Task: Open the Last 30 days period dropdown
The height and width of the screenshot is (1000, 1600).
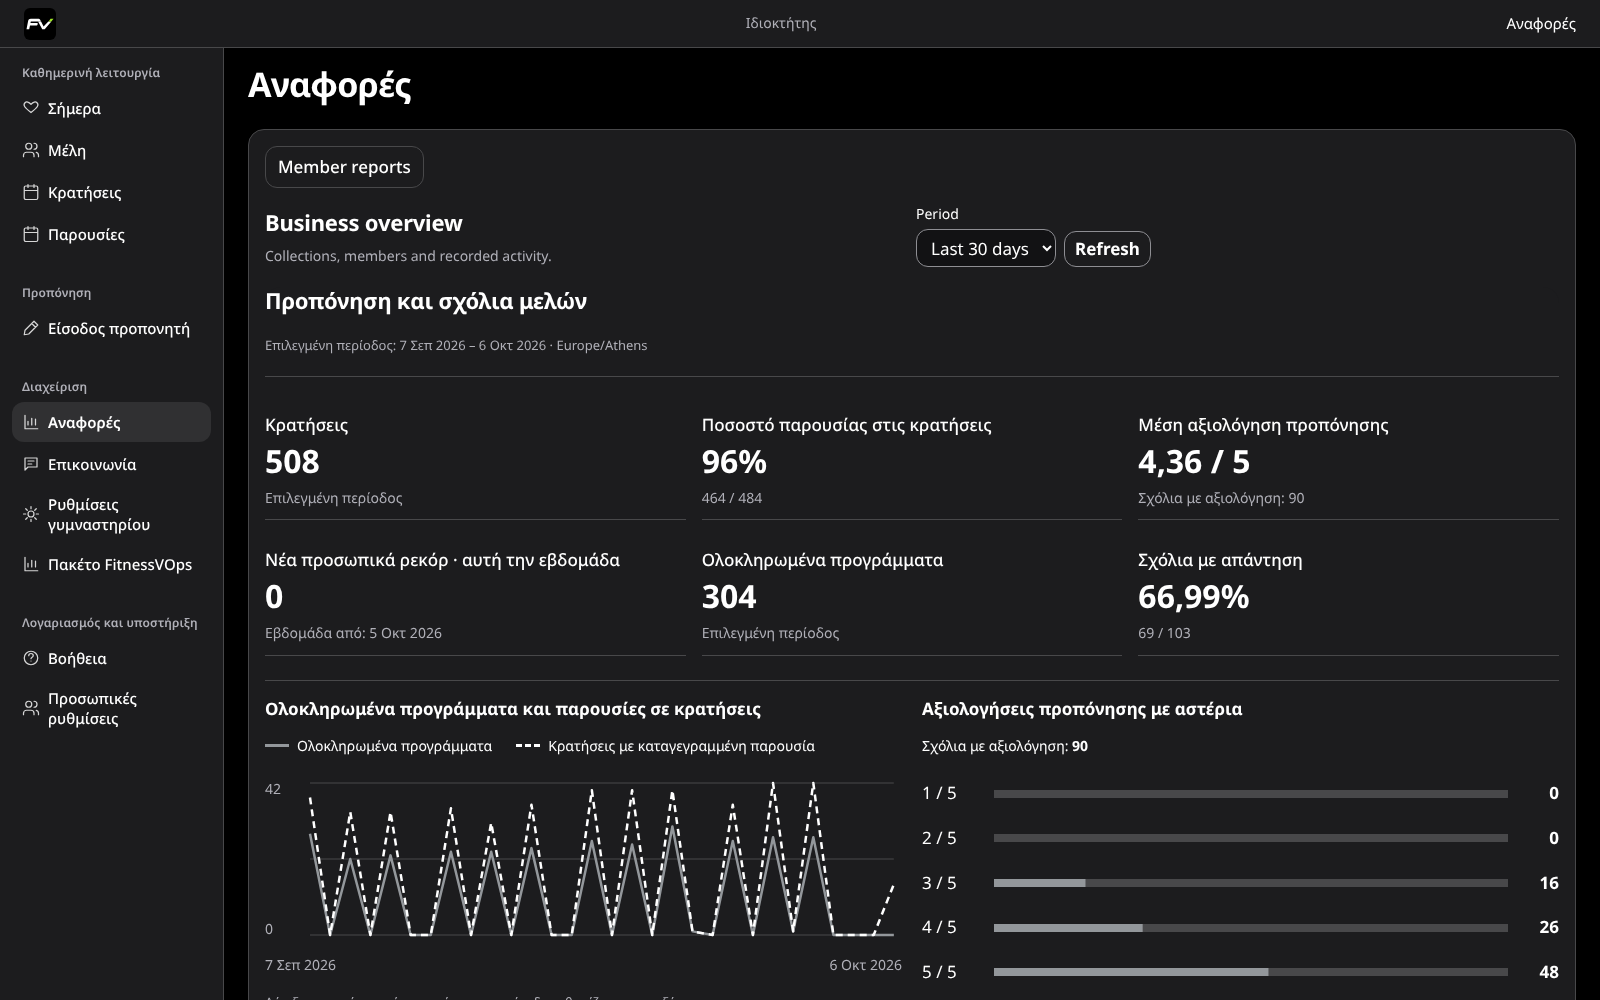Action: click(x=986, y=249)
